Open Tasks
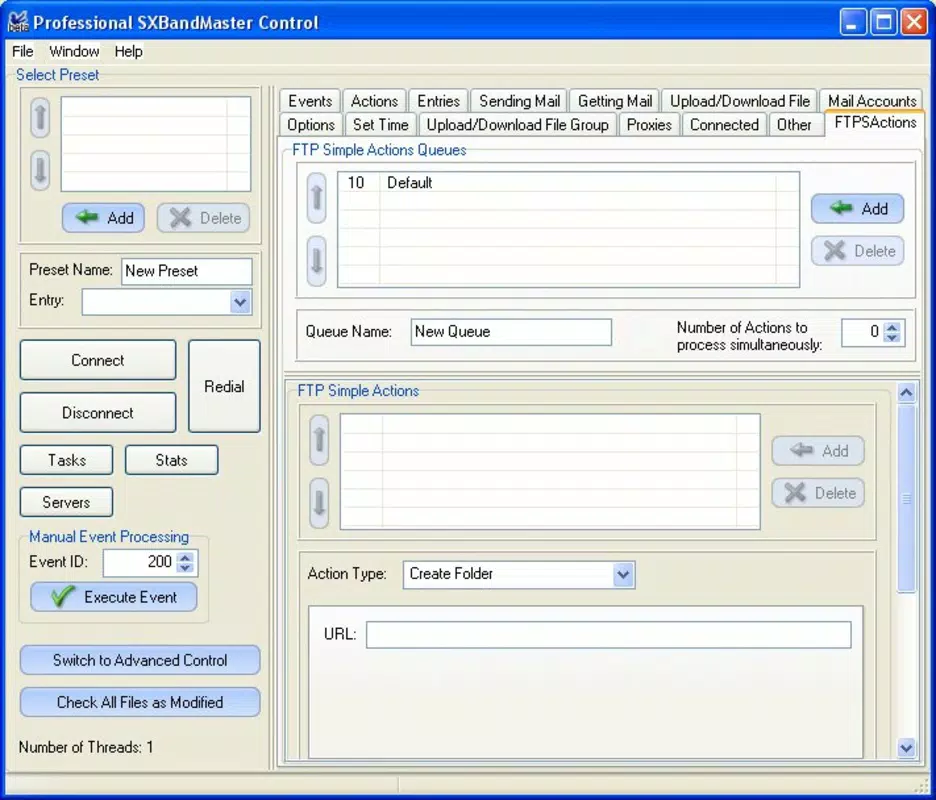Viewport: 936px width, 800px height. coord(66,460)
